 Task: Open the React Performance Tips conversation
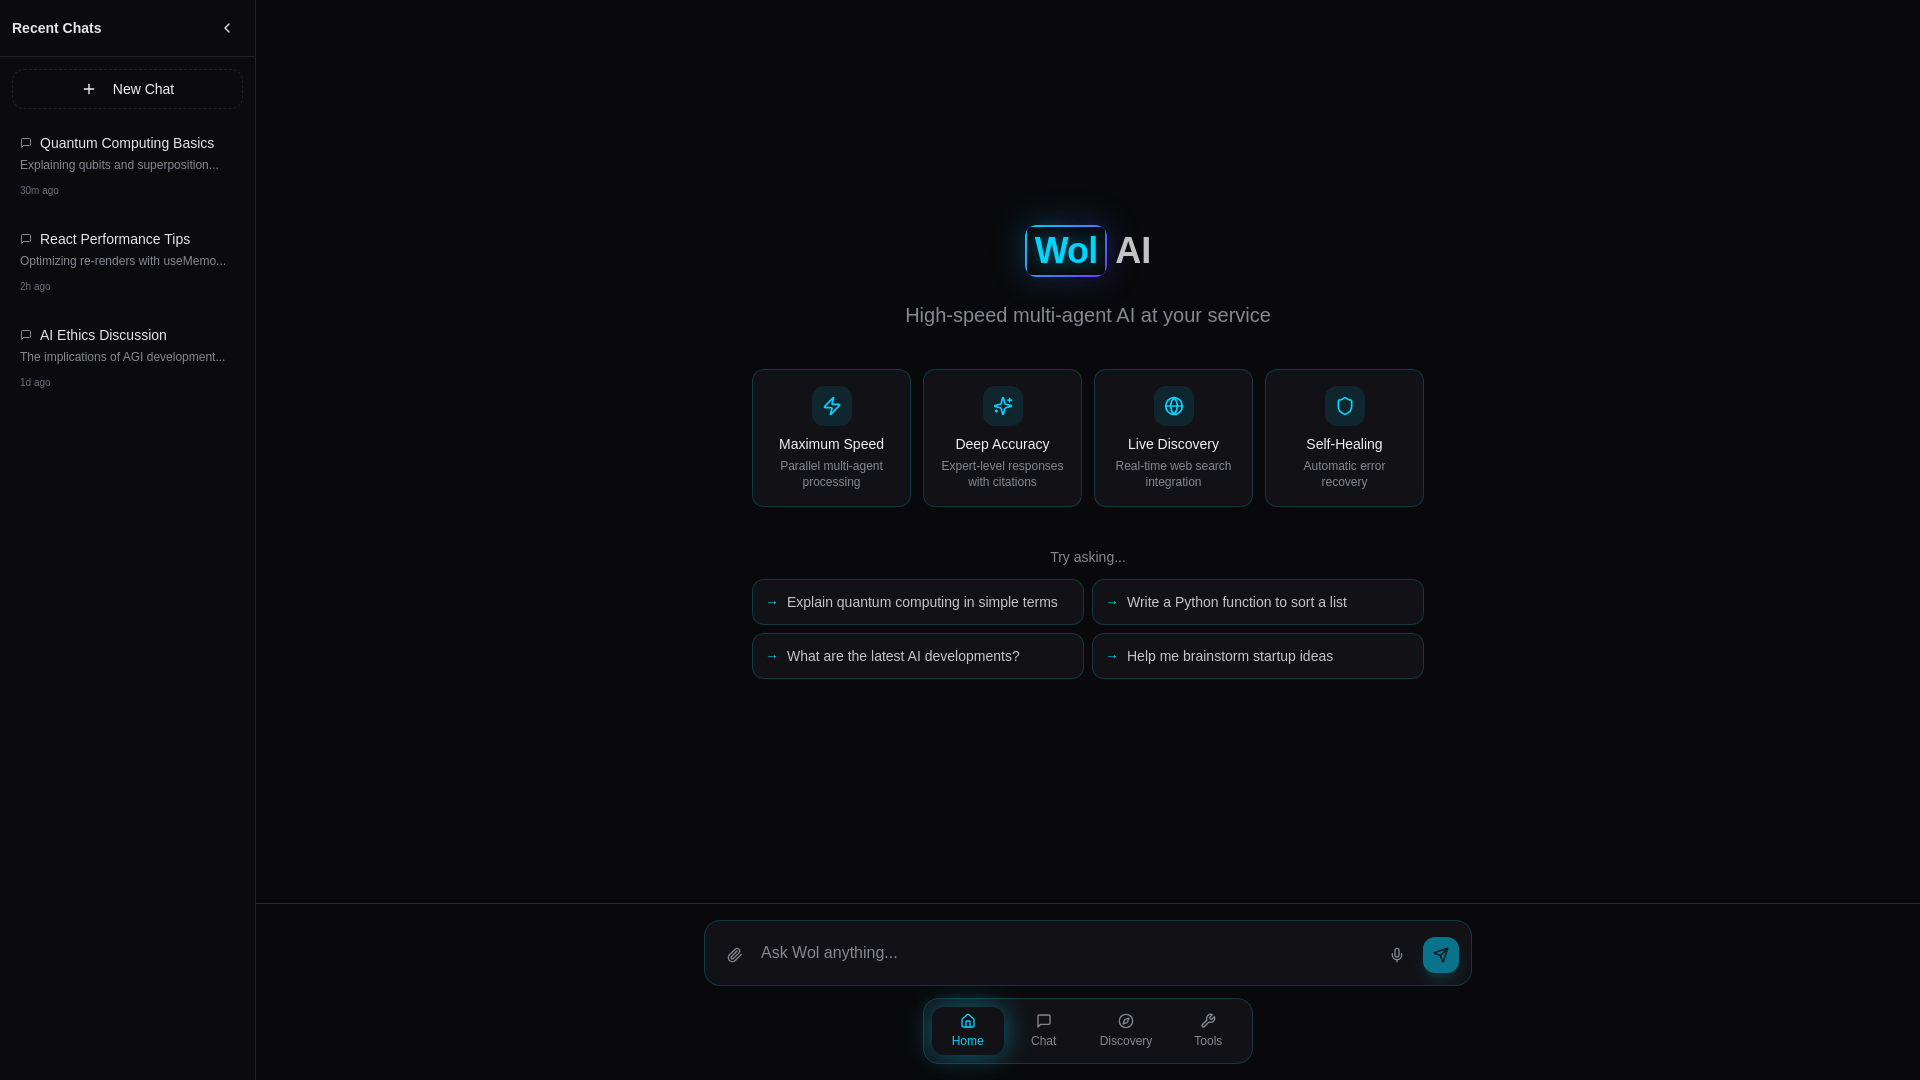pos(115,239)
